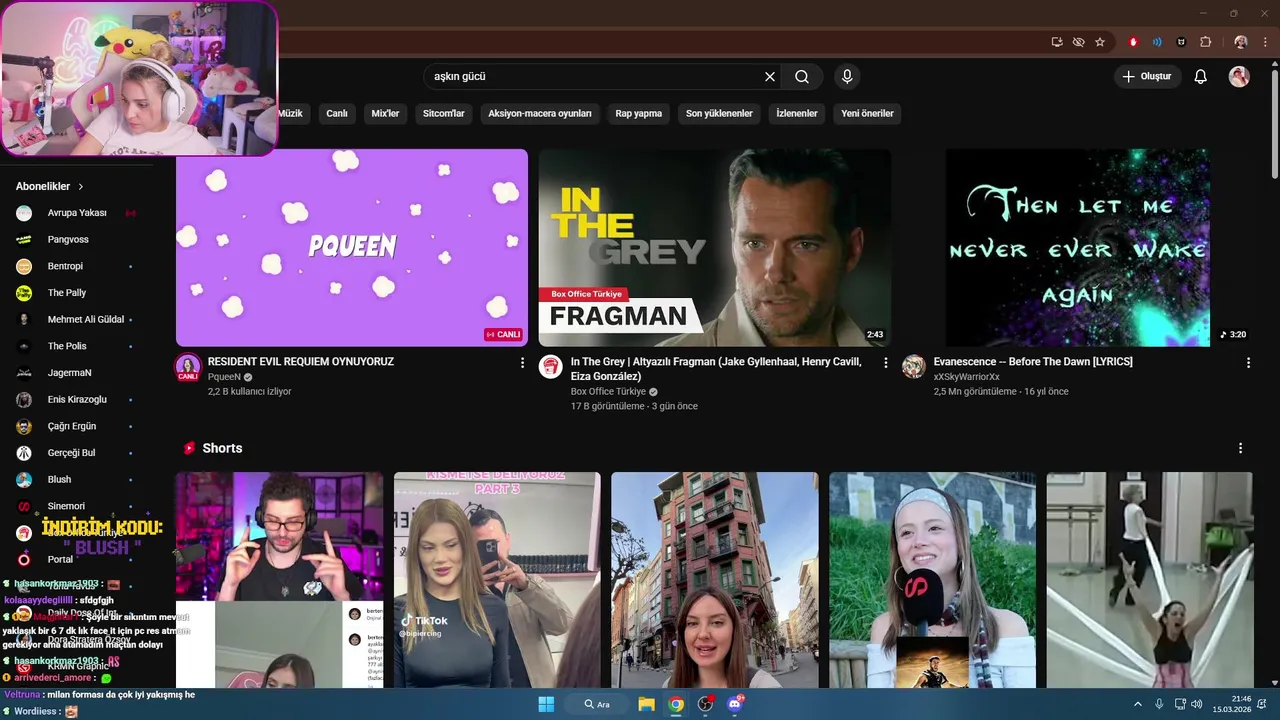Open xXSkyWarriorXx channel avatar
Screen dimensions: 1280x720
coord(914,366)
